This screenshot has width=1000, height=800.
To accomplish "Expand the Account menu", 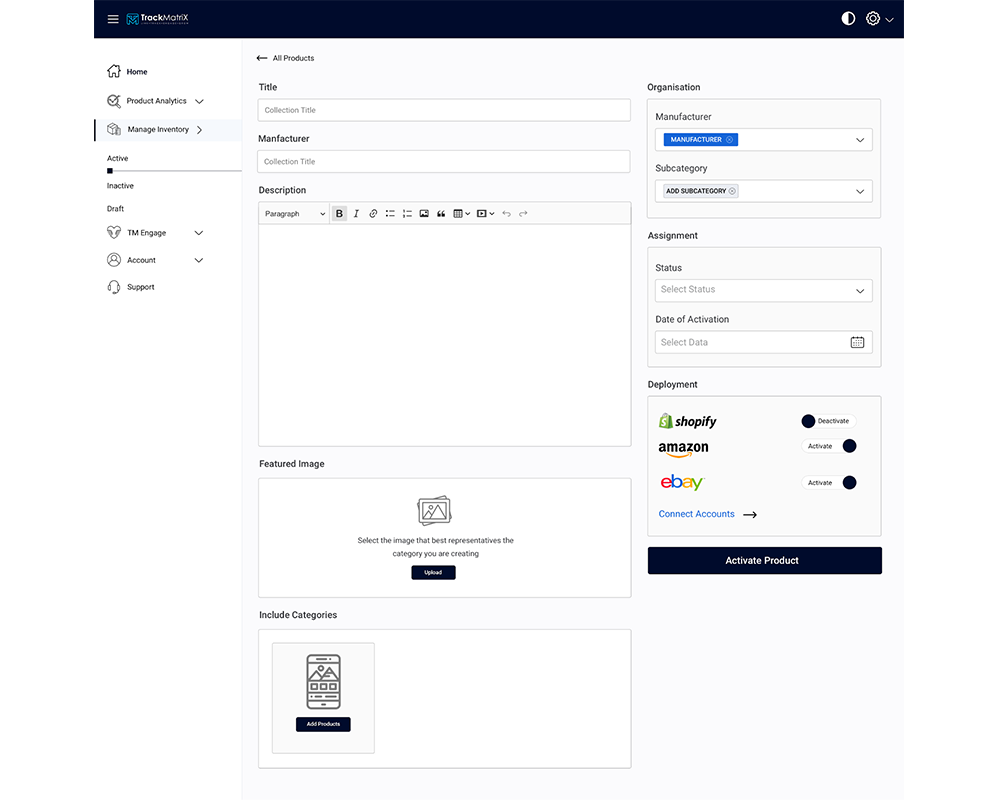I will point(198,260).
